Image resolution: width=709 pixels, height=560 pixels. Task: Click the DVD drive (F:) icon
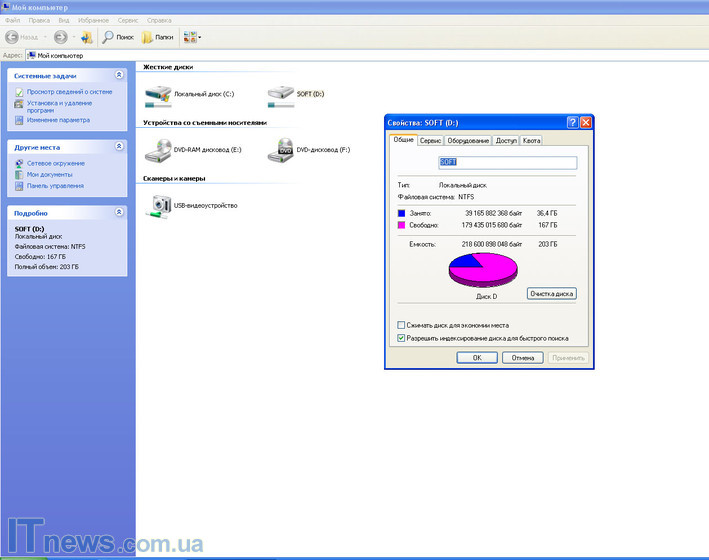pos(281,150)
